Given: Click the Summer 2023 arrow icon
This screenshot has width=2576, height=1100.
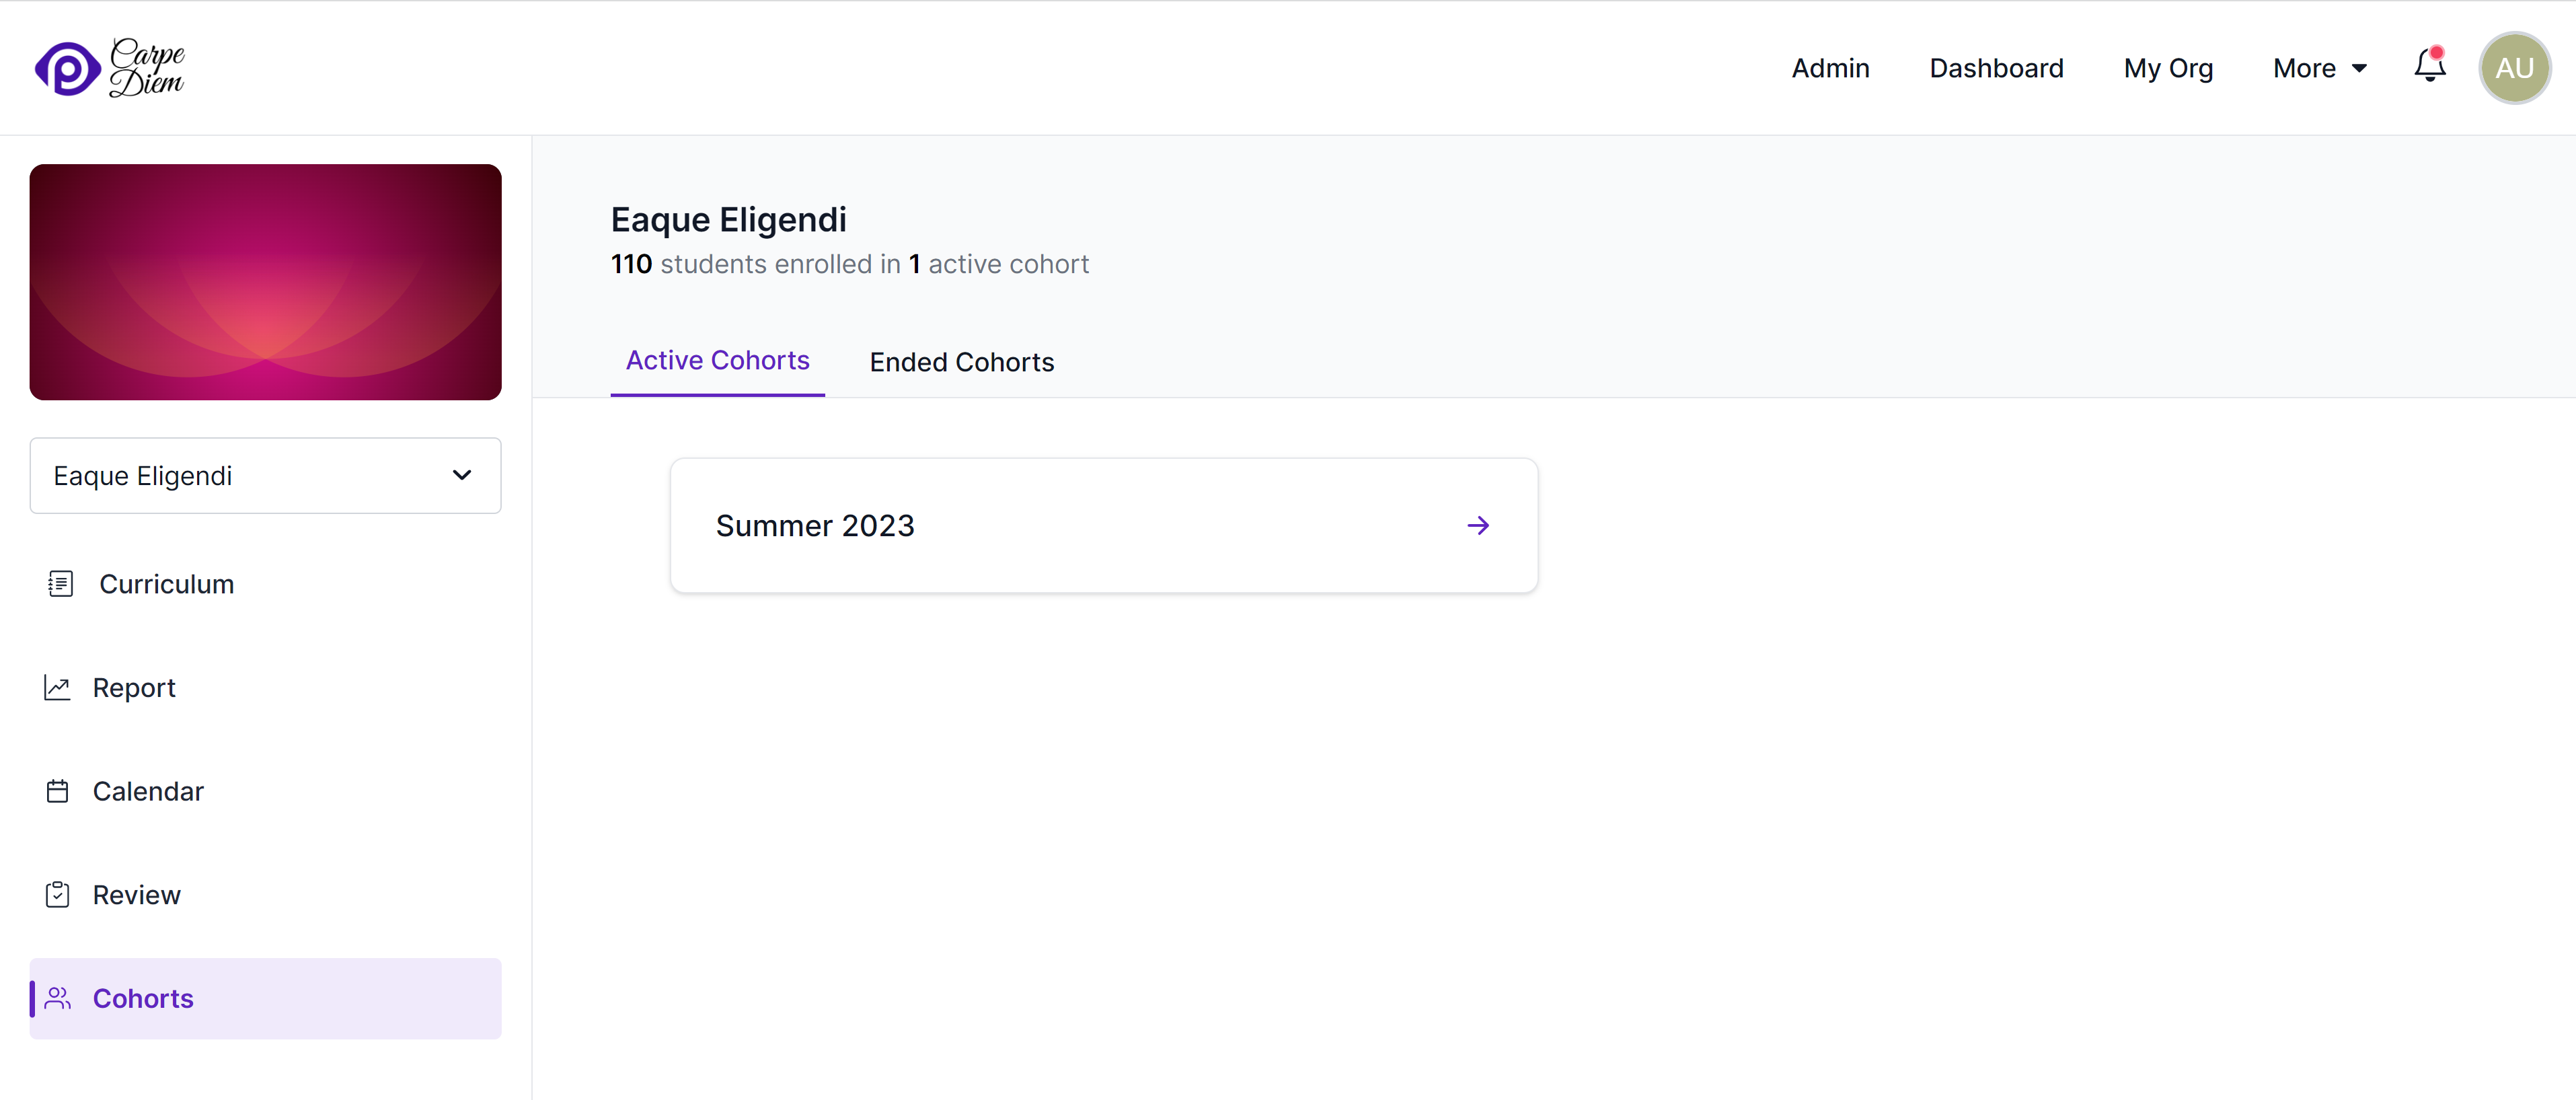Looking at the screenshot, I should pyautogui.click(x=1478, y=526).
